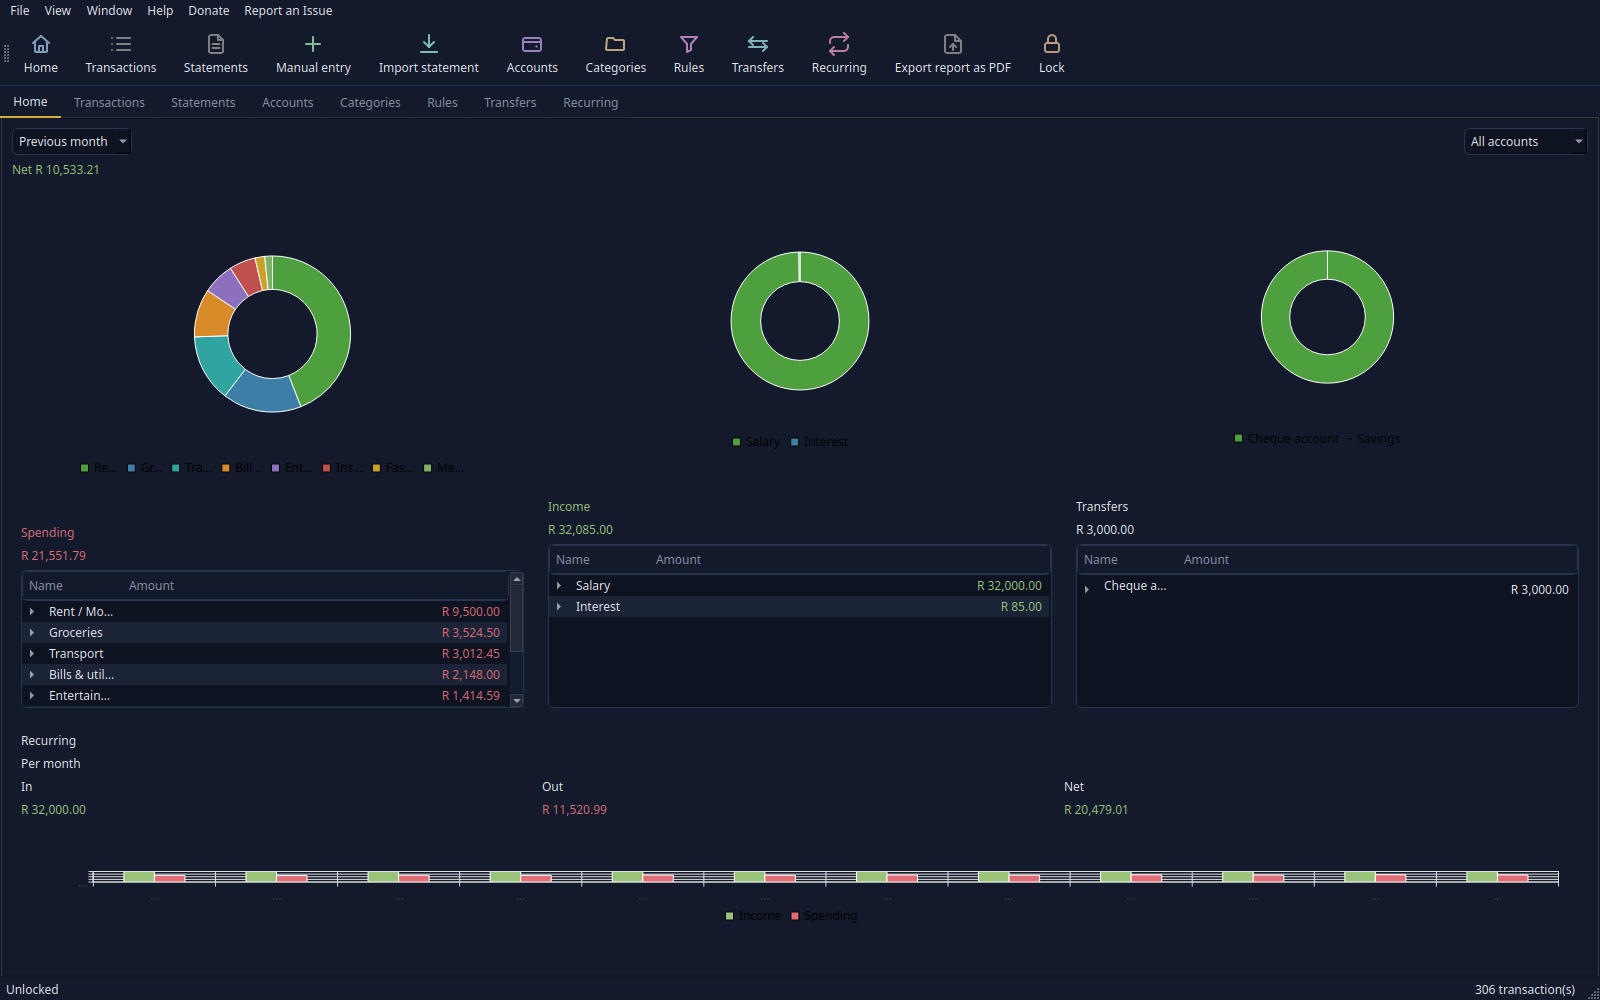The width and height of the screenshot is (1600, 1000).
Task: Click the spending table scrollbar down arrow
Action: click(x=517, y=701)
